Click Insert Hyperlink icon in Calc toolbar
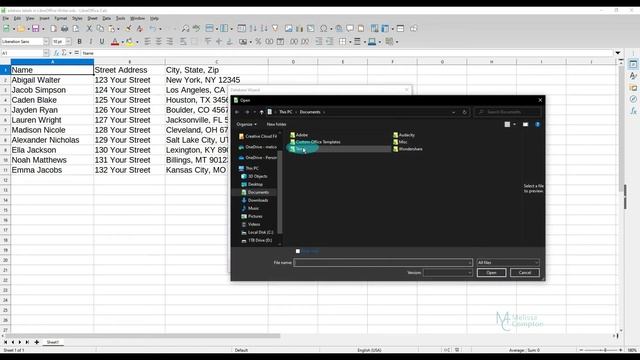The image size is (640, 360). [x=339, y=29]
